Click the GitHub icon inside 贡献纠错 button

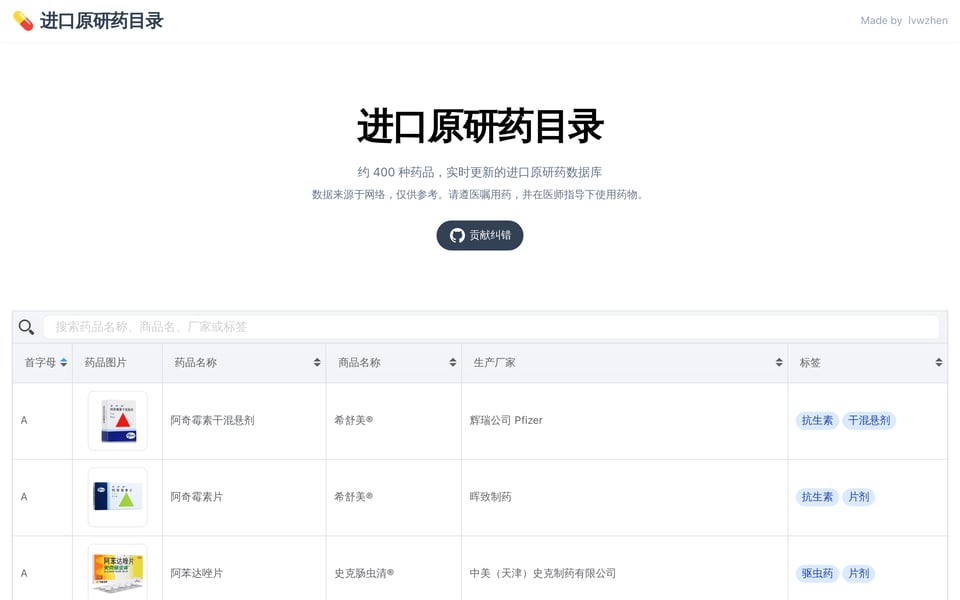tap(457, 235)
